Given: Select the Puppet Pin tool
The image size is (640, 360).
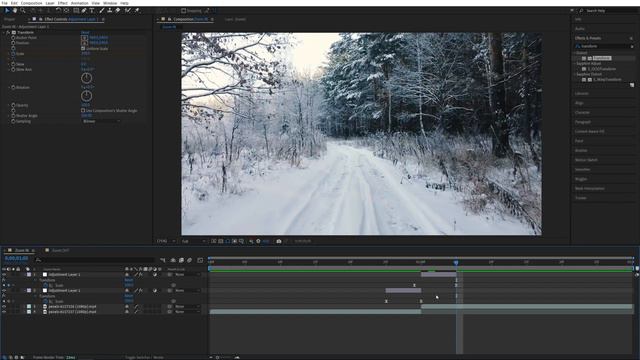Looking at the screenshot, I should tap(137, 10).
